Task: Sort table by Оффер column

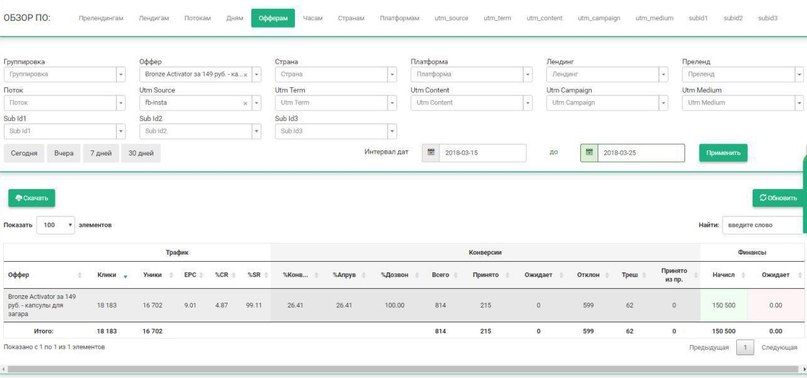Action: 45,275
